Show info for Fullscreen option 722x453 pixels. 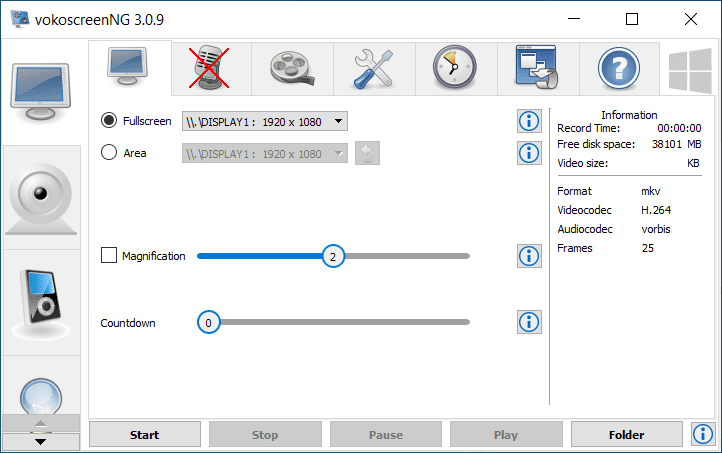click(x=529, y=121)
